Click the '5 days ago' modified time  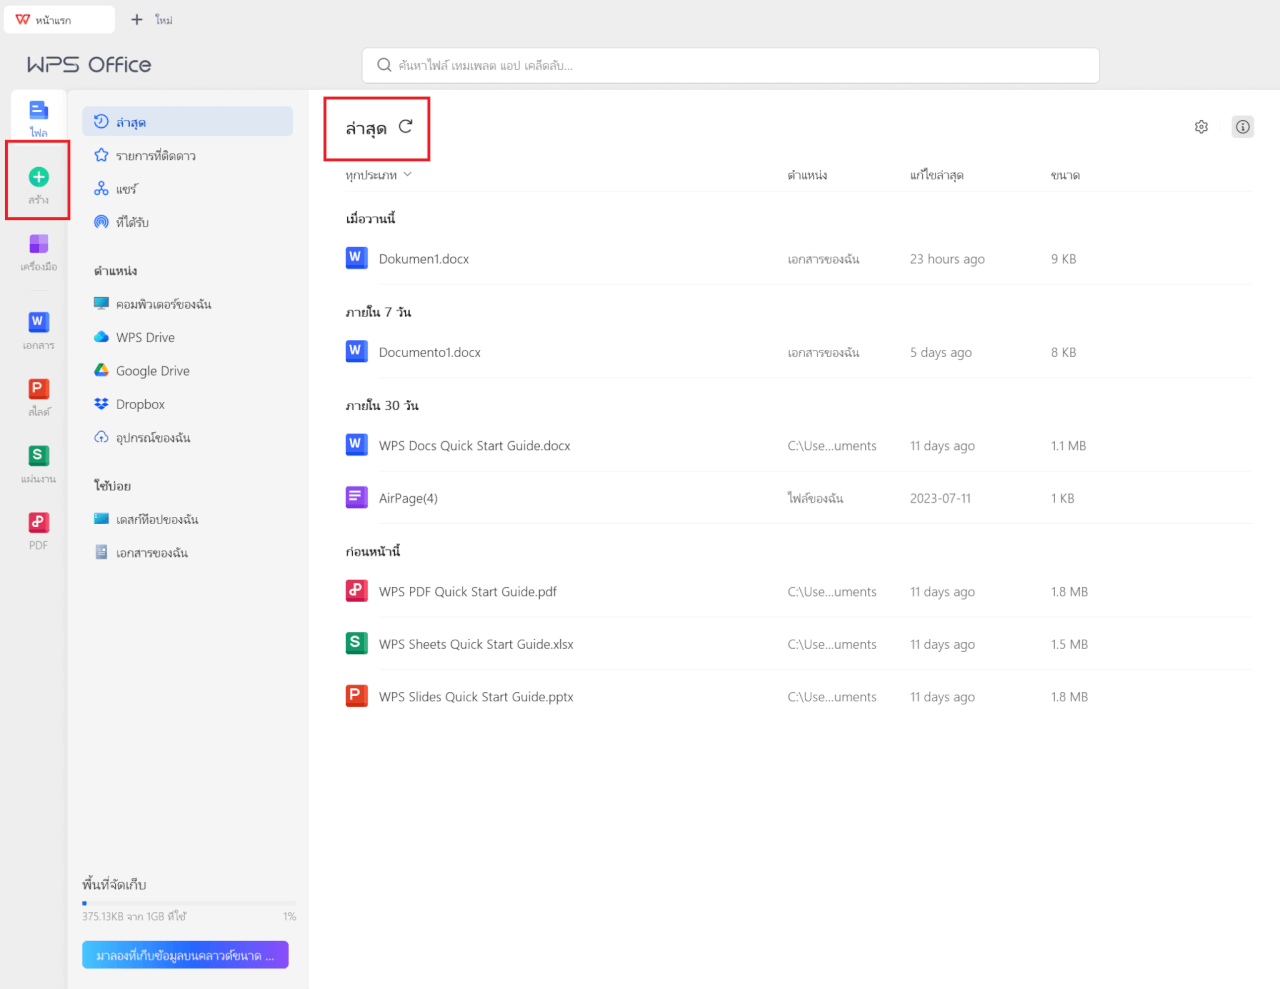(941, 352)
